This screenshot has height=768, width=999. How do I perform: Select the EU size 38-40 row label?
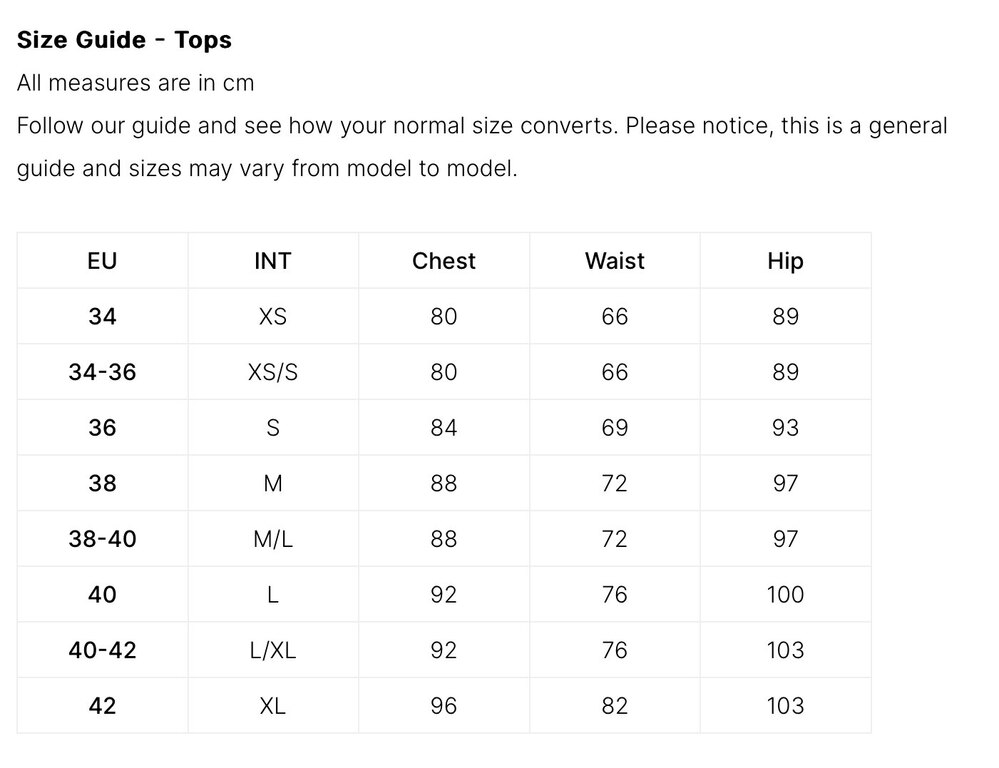(102, 539)
